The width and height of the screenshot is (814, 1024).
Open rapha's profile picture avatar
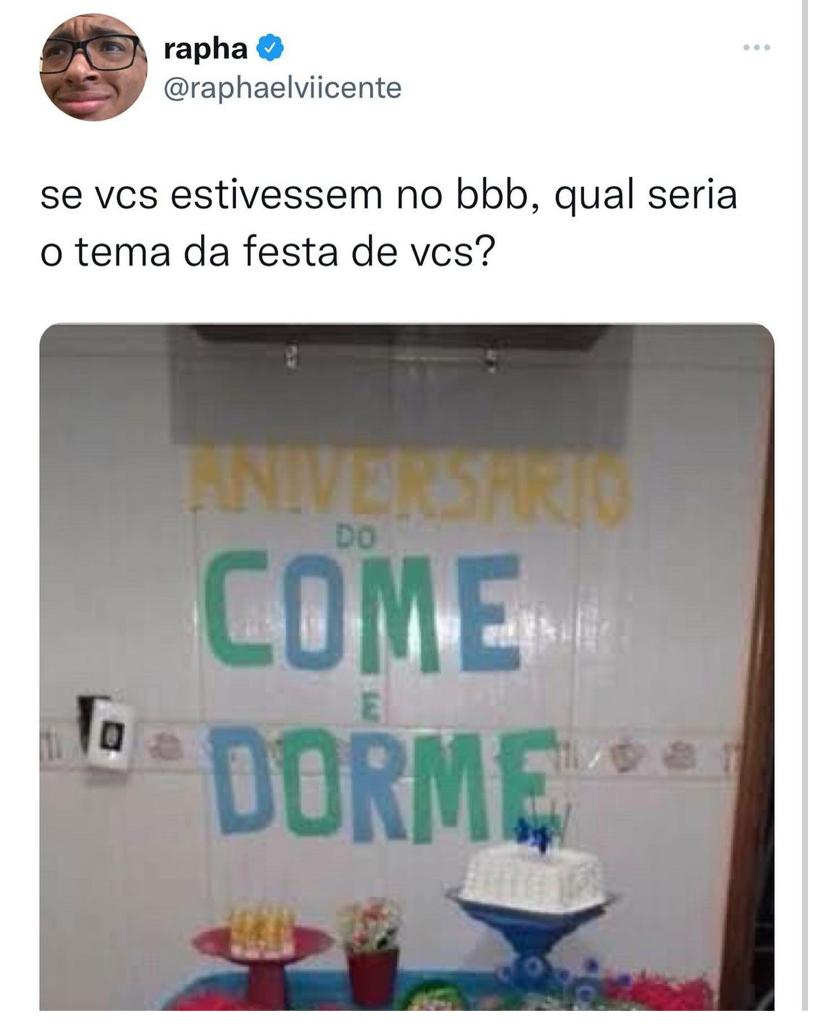click(93, 67)
